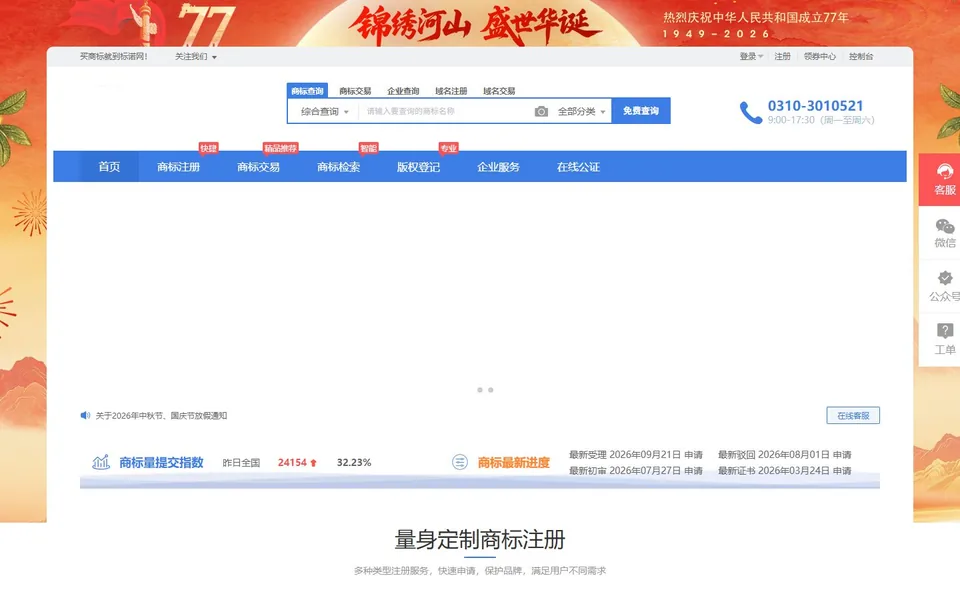Open 企业服务 in the navigation bar
960x600 pixels.
498,167
